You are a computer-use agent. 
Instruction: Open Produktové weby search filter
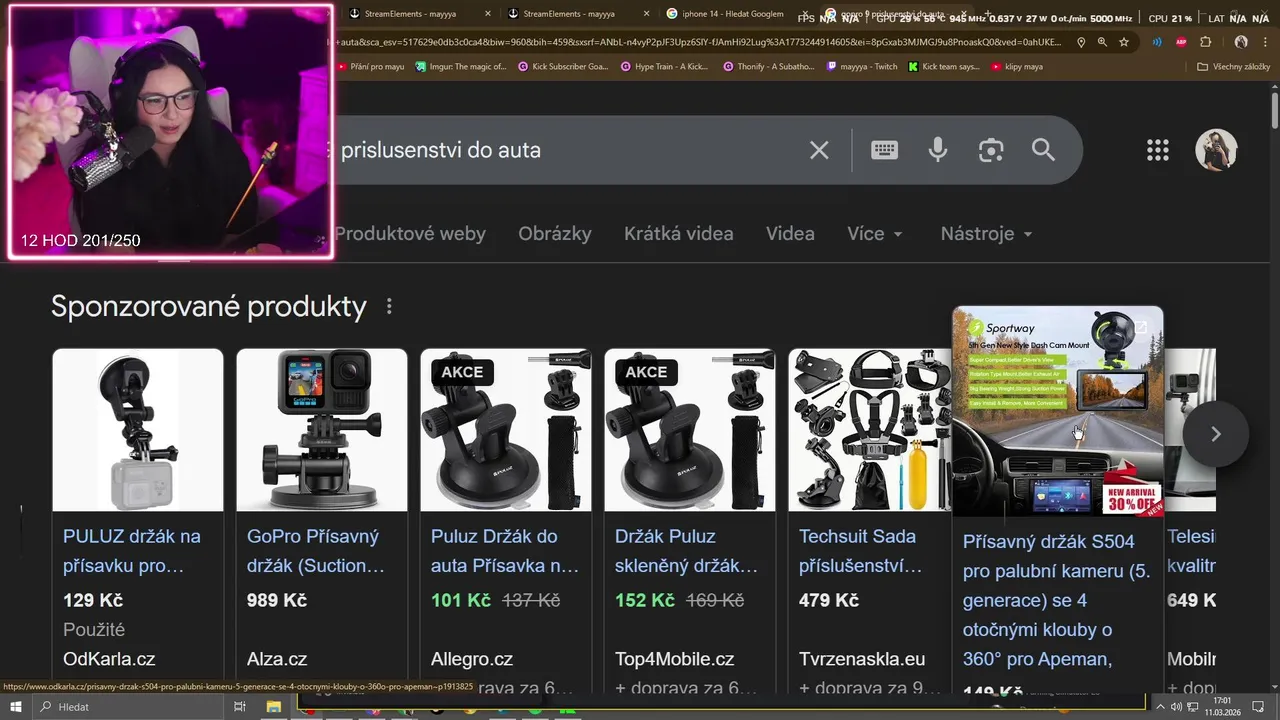tap(410, 234)
